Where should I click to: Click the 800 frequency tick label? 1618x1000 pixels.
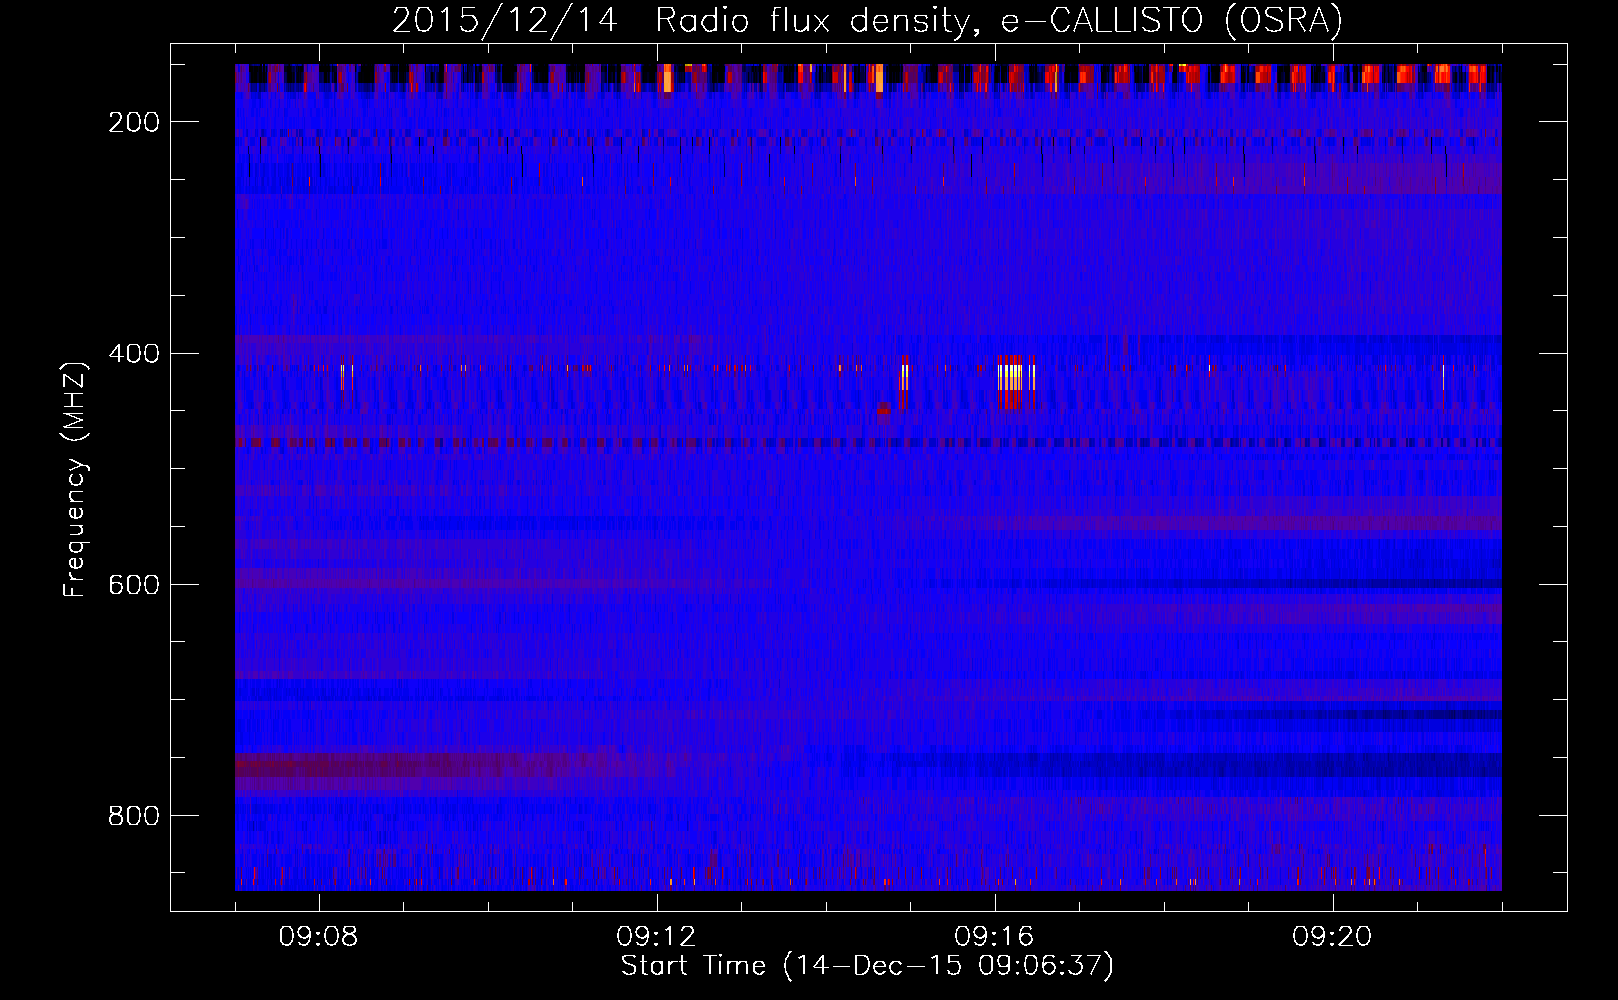[134, 816]
